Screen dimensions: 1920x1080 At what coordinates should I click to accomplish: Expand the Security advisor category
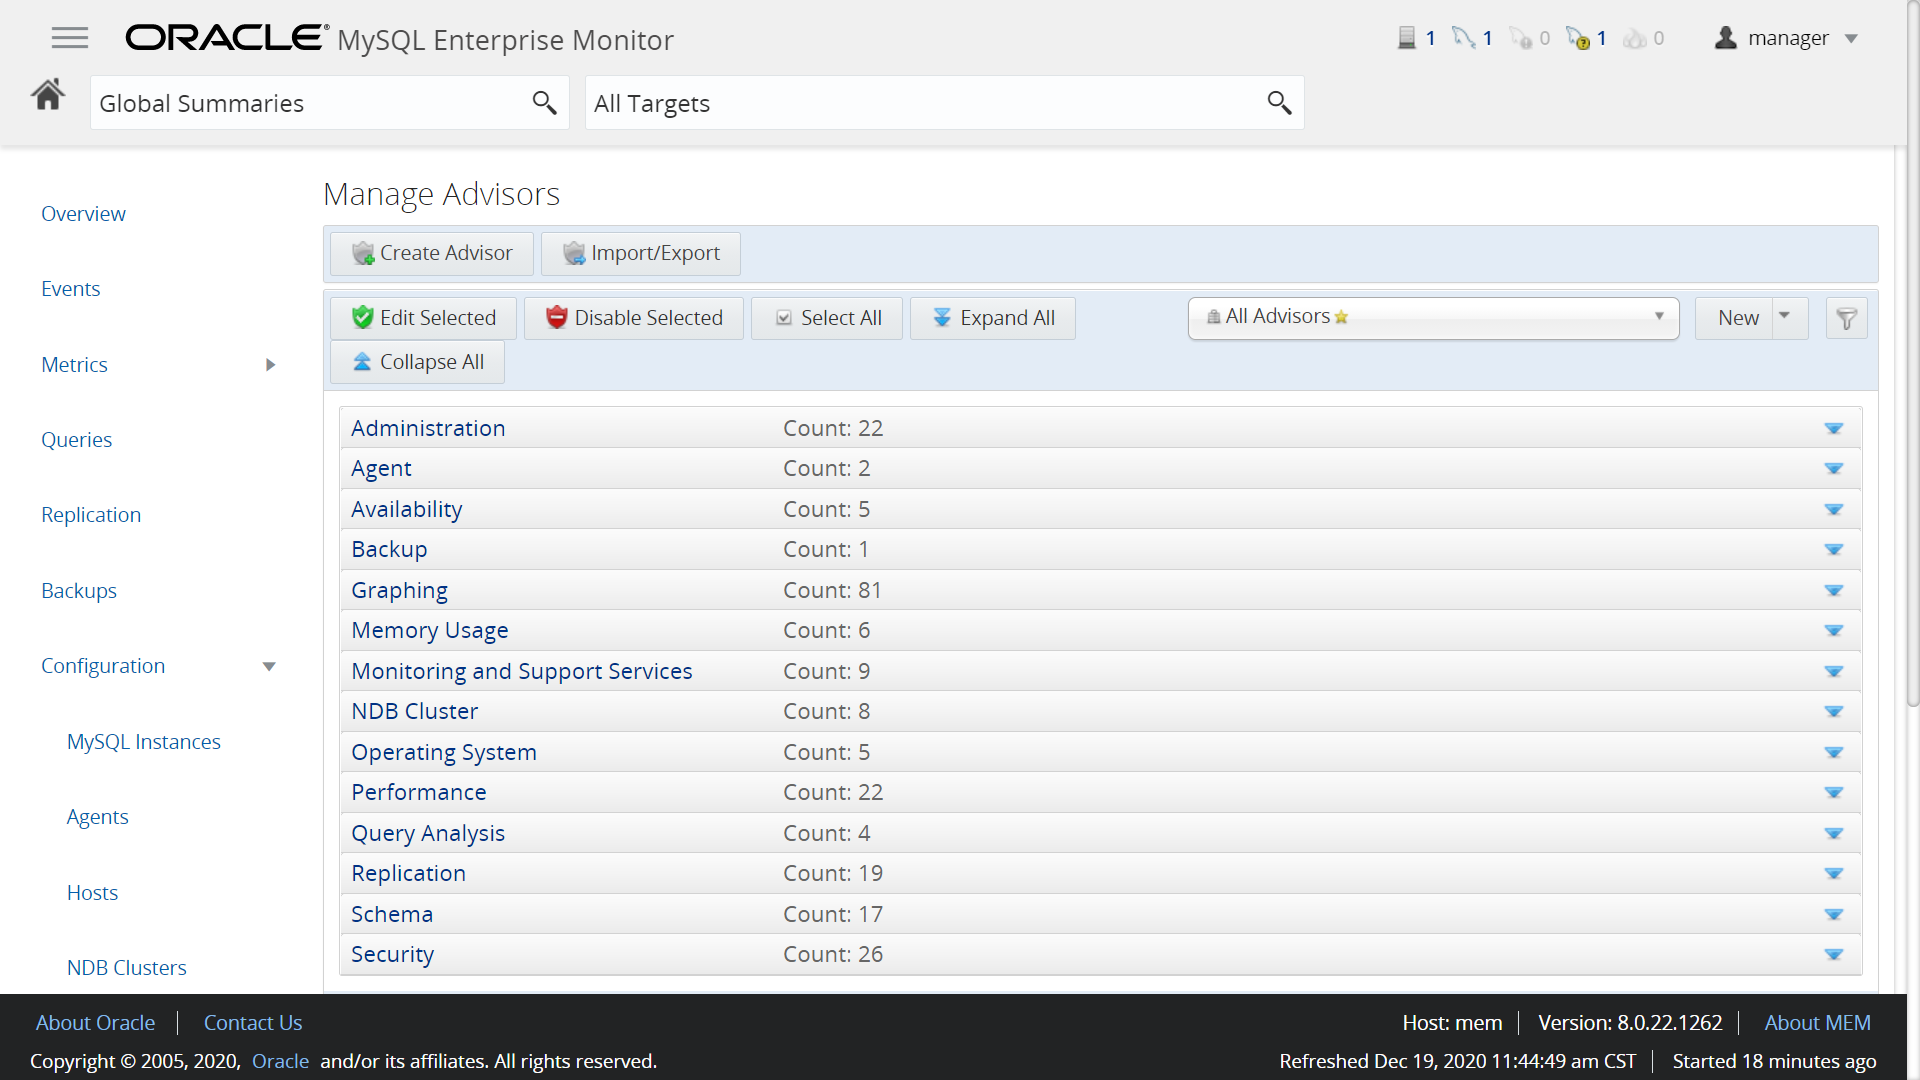[x=1833, y=955]
